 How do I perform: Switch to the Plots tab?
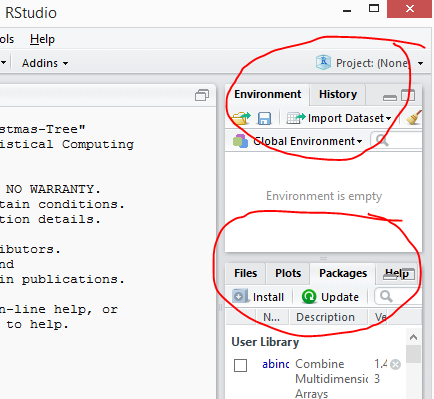288,273
